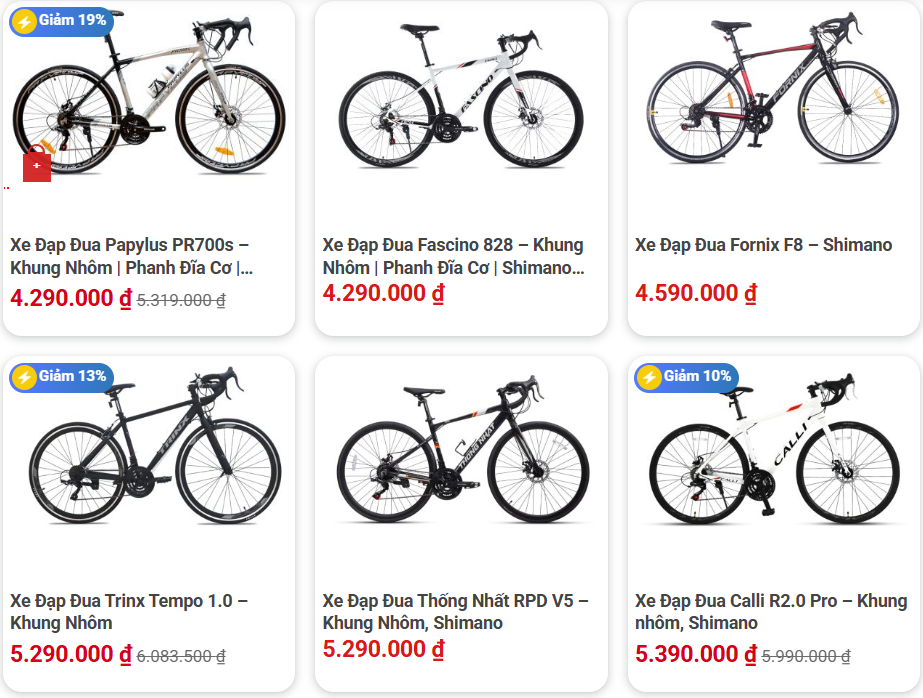Open the Papylus PR700s bike photo
Image resolution: width=923 pixels, height=698 pixels.
pos(150,95)
